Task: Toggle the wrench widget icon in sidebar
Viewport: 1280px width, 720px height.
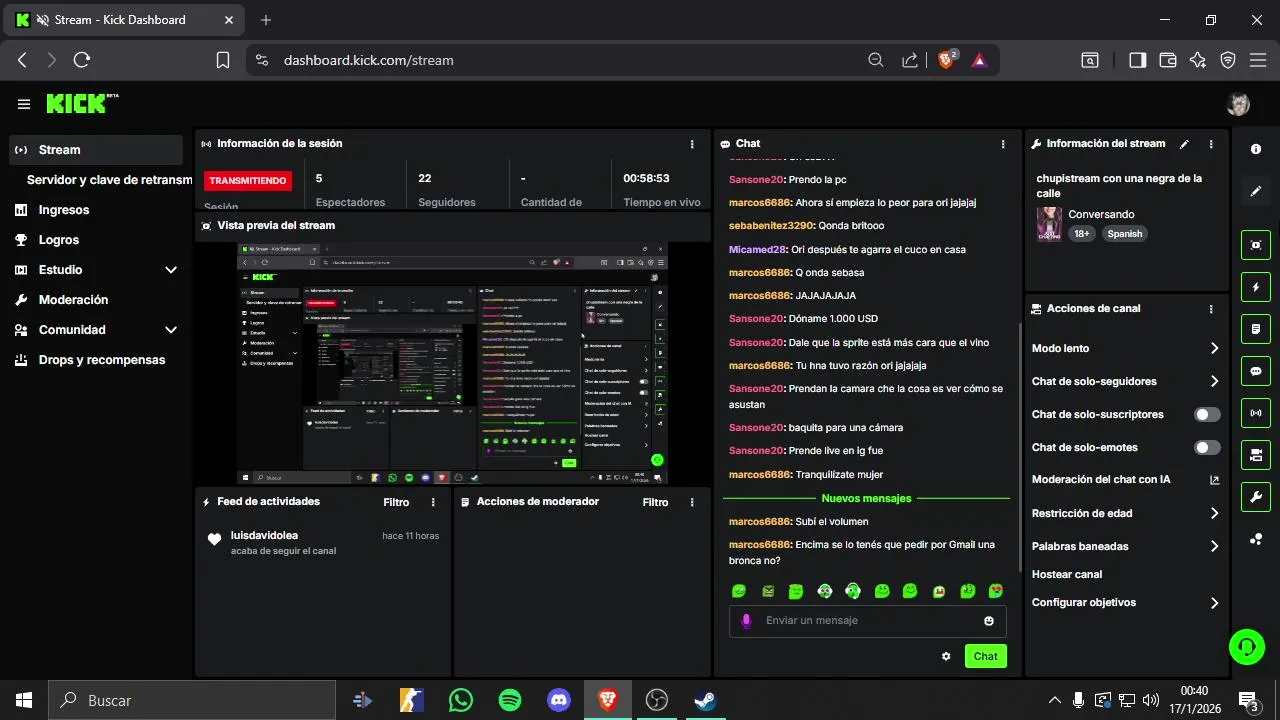Action: 1256,497
